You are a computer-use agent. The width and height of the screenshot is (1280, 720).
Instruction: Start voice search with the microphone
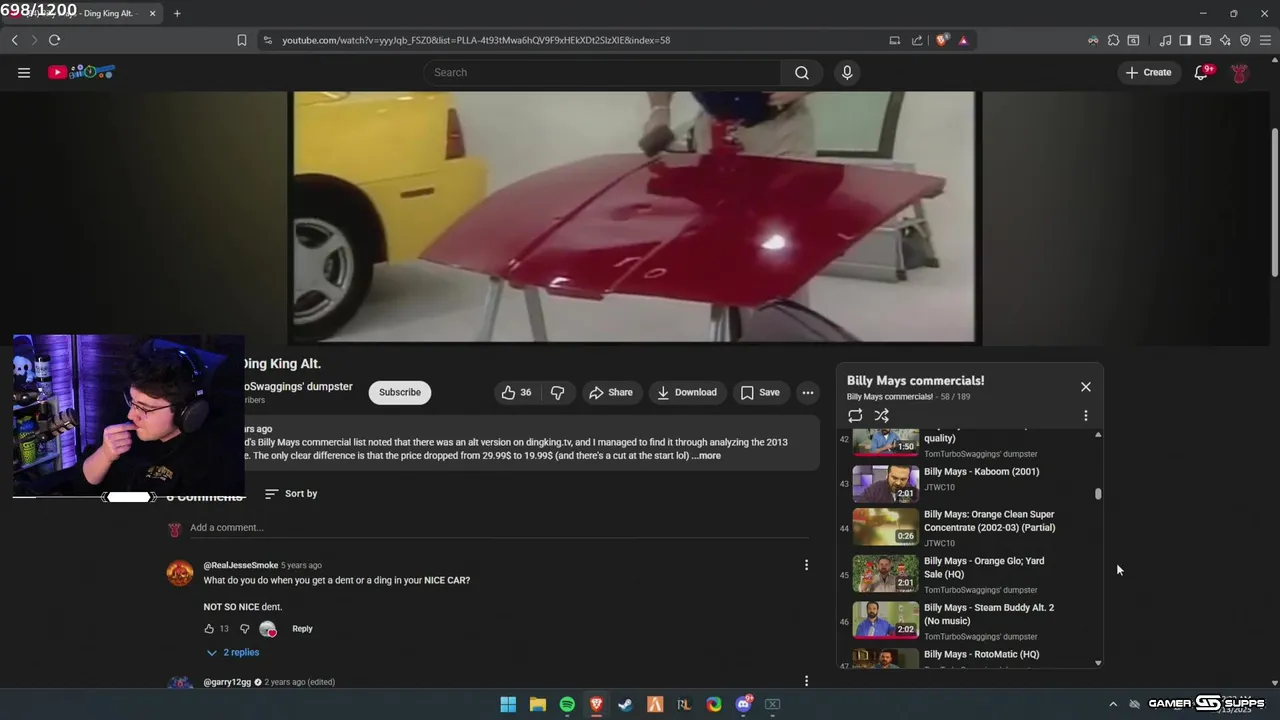point(847,72)
